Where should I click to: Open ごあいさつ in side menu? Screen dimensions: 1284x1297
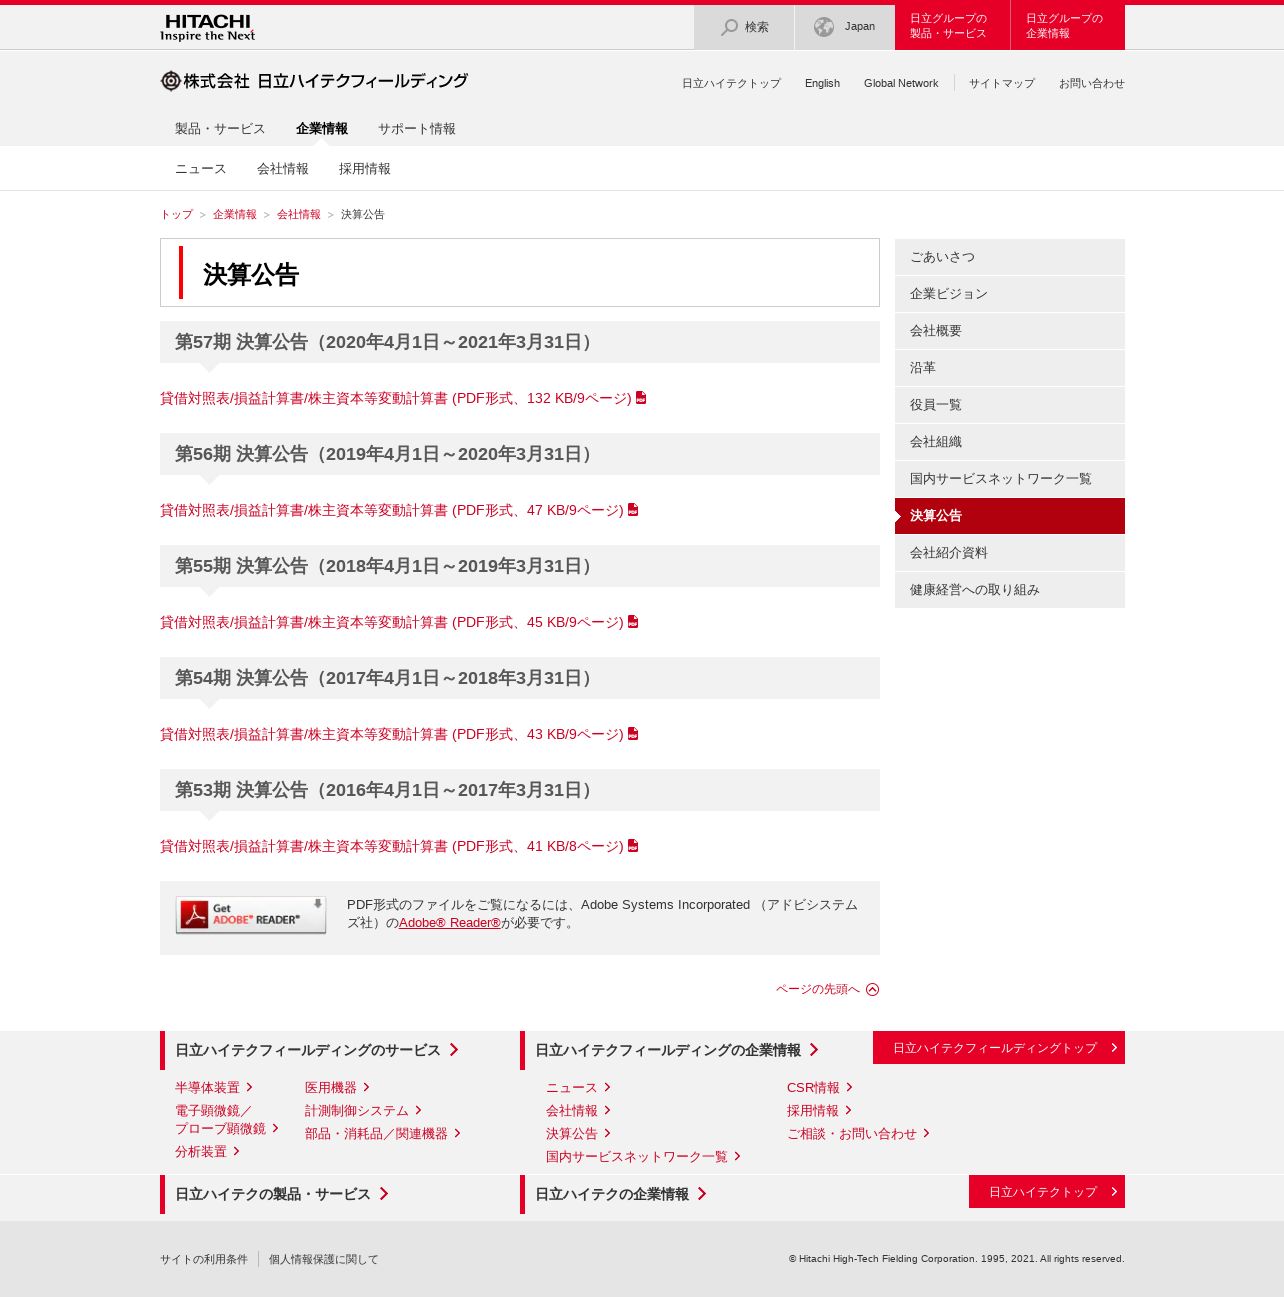tap(1010, 257)
